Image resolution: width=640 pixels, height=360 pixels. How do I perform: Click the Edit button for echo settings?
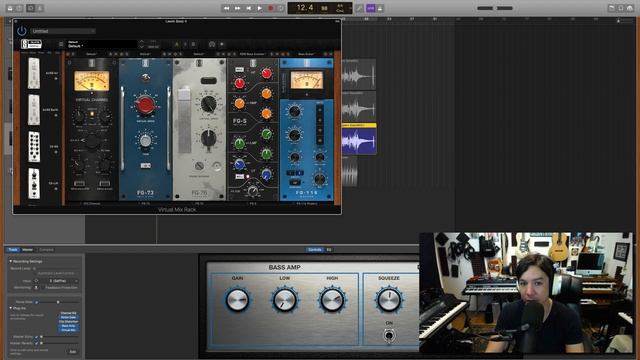(x=72, y=351)
